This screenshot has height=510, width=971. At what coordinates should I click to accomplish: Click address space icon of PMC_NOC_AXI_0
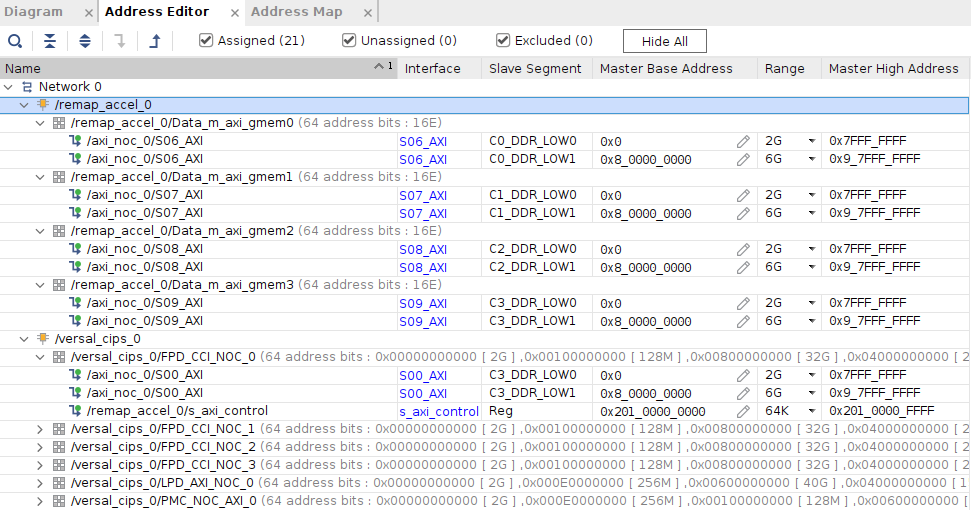59,500
